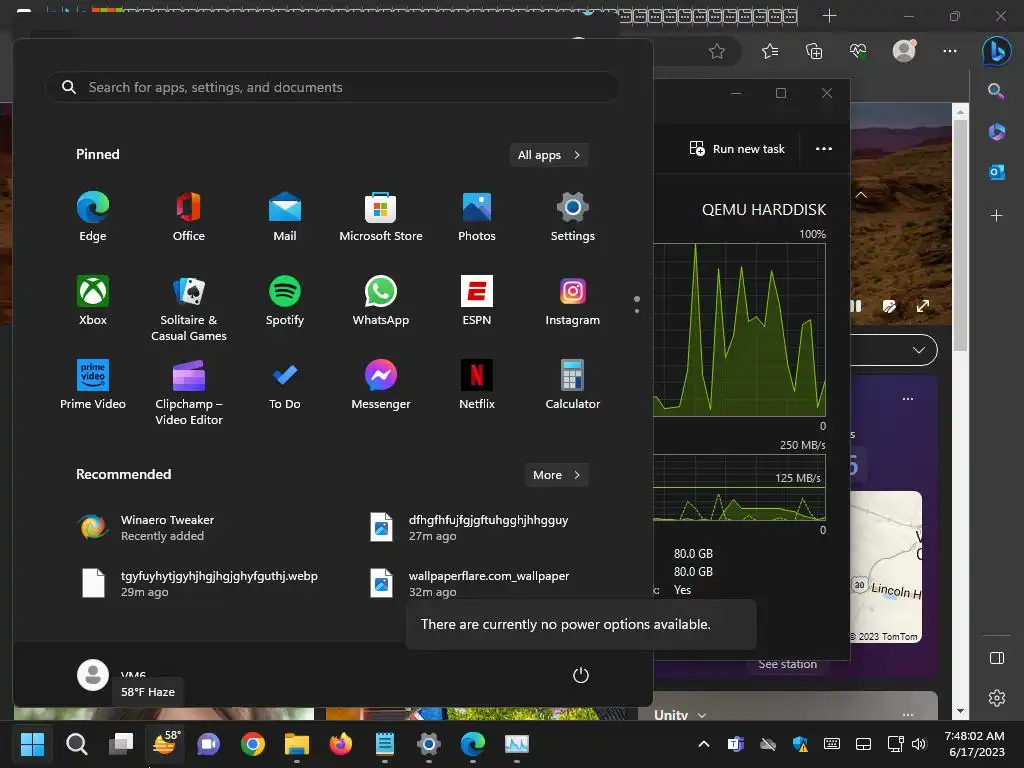Launch Firefox from the taskbar
1024x768 pixels.
[x=341, y=744]
